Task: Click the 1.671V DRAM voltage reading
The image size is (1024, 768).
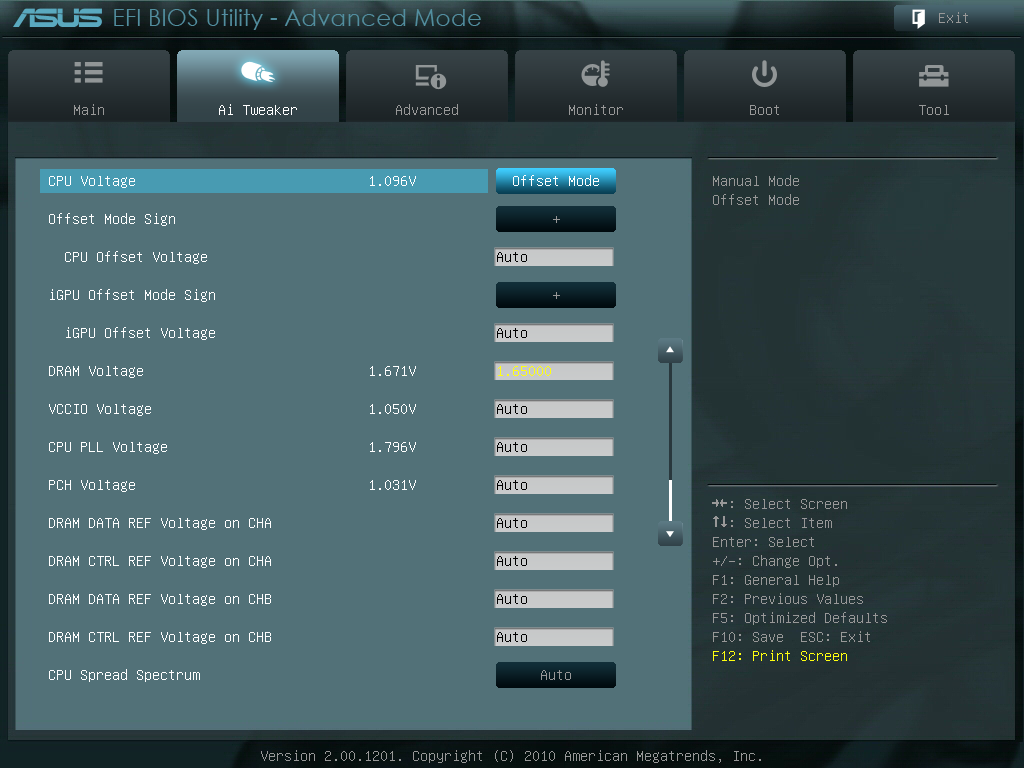Action: pyautogui.click(x=392, y=371)
